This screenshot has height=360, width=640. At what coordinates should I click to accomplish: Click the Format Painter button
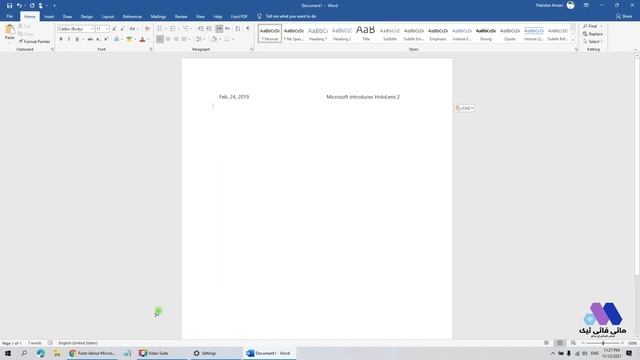pyautogui.click(x=34, y=42)
